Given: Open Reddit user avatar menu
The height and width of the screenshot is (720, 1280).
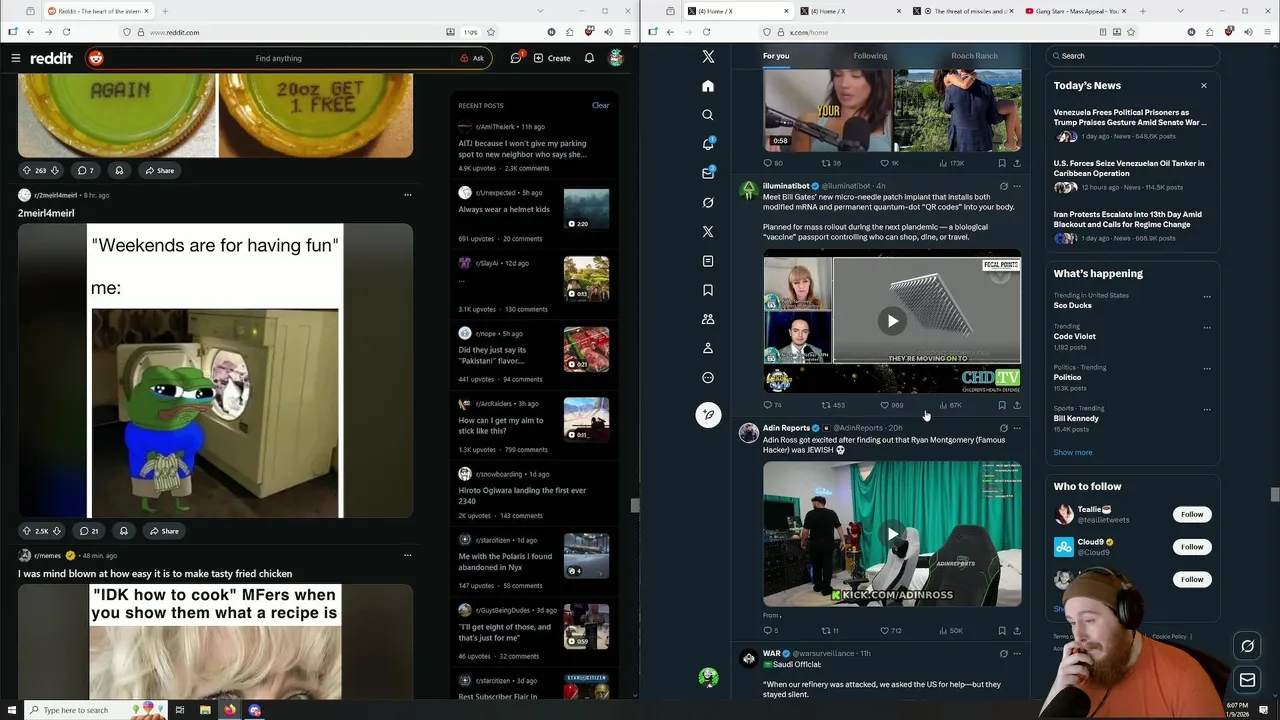Looking at the screenshot, I should 616,58.
